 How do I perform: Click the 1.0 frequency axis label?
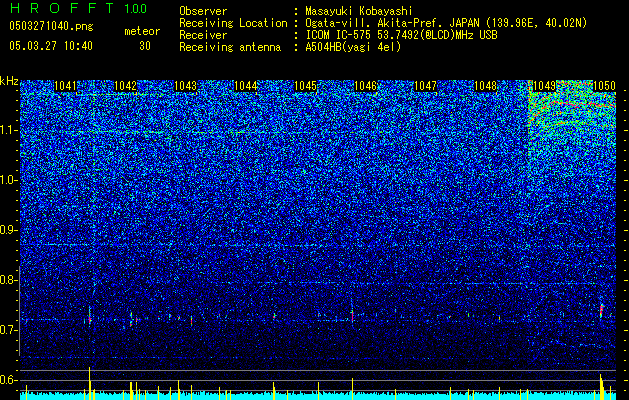pos(8,180)
